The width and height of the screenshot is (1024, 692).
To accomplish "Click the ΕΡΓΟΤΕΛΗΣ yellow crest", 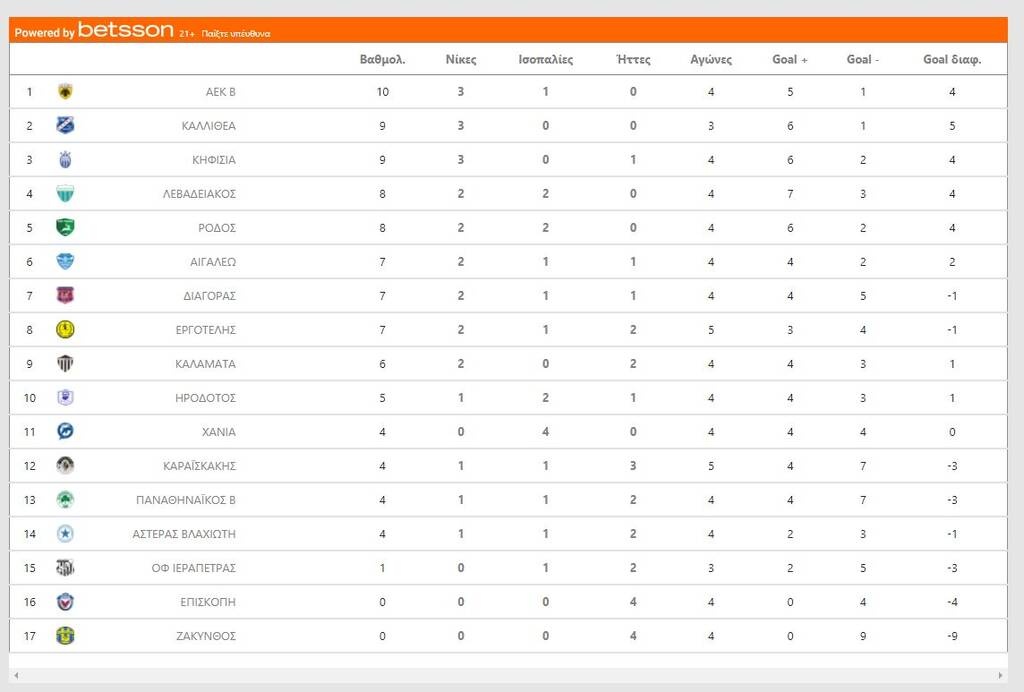I will point(65,329).
